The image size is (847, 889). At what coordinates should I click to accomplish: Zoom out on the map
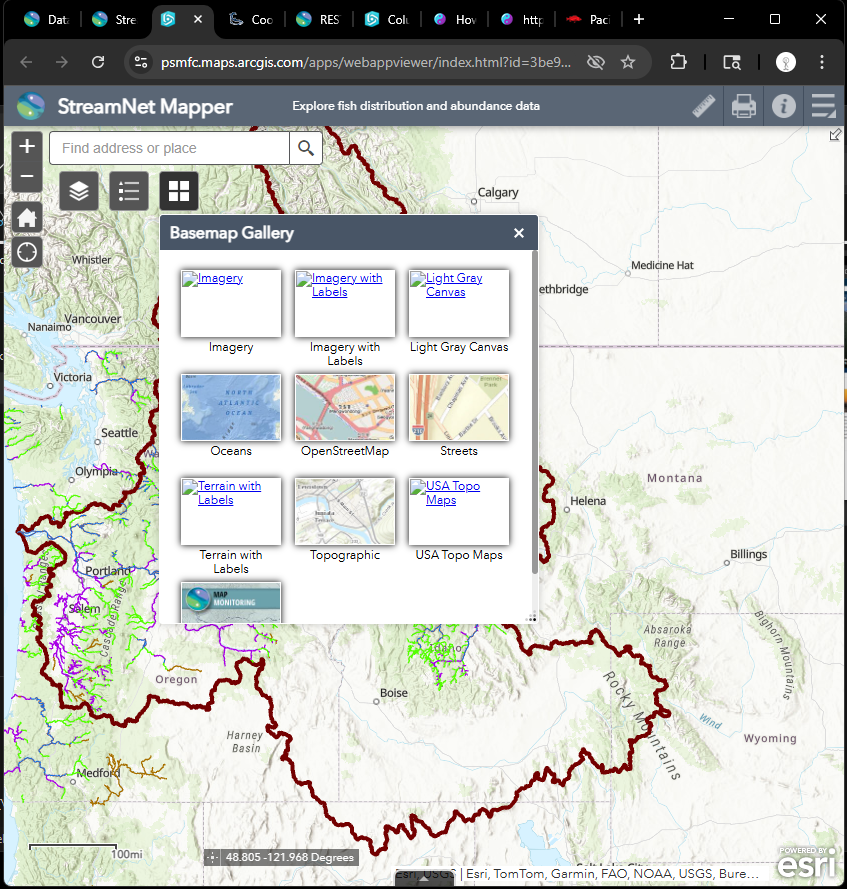point(27,176)
